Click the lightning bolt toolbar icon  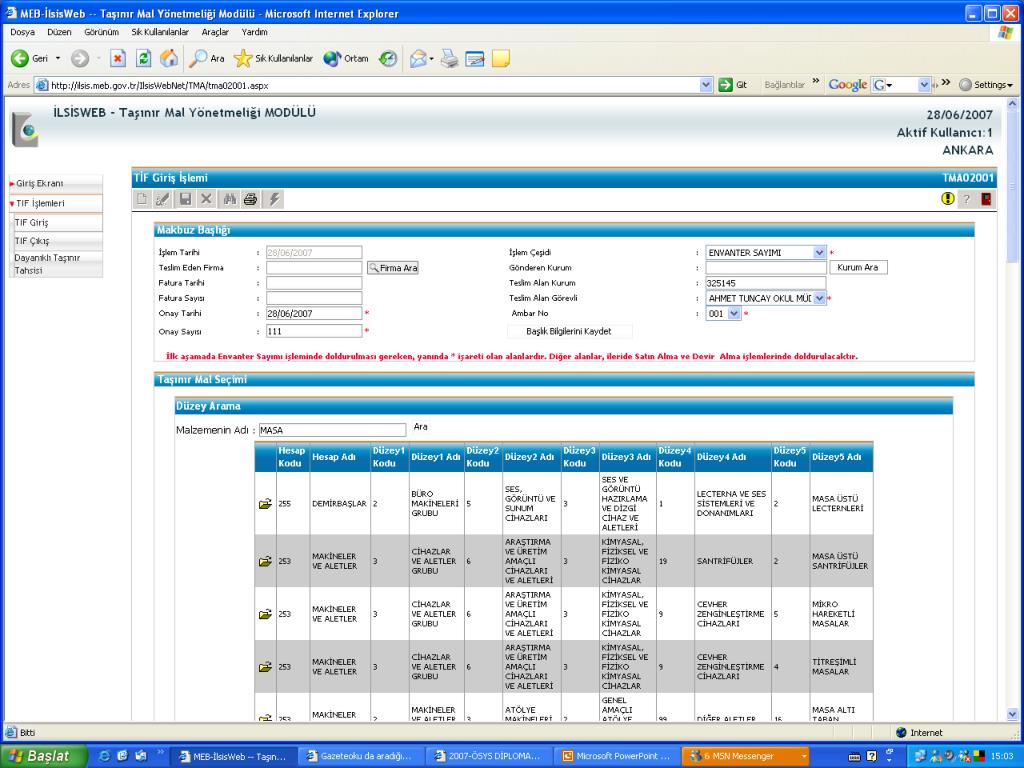[x=275, y=199]
